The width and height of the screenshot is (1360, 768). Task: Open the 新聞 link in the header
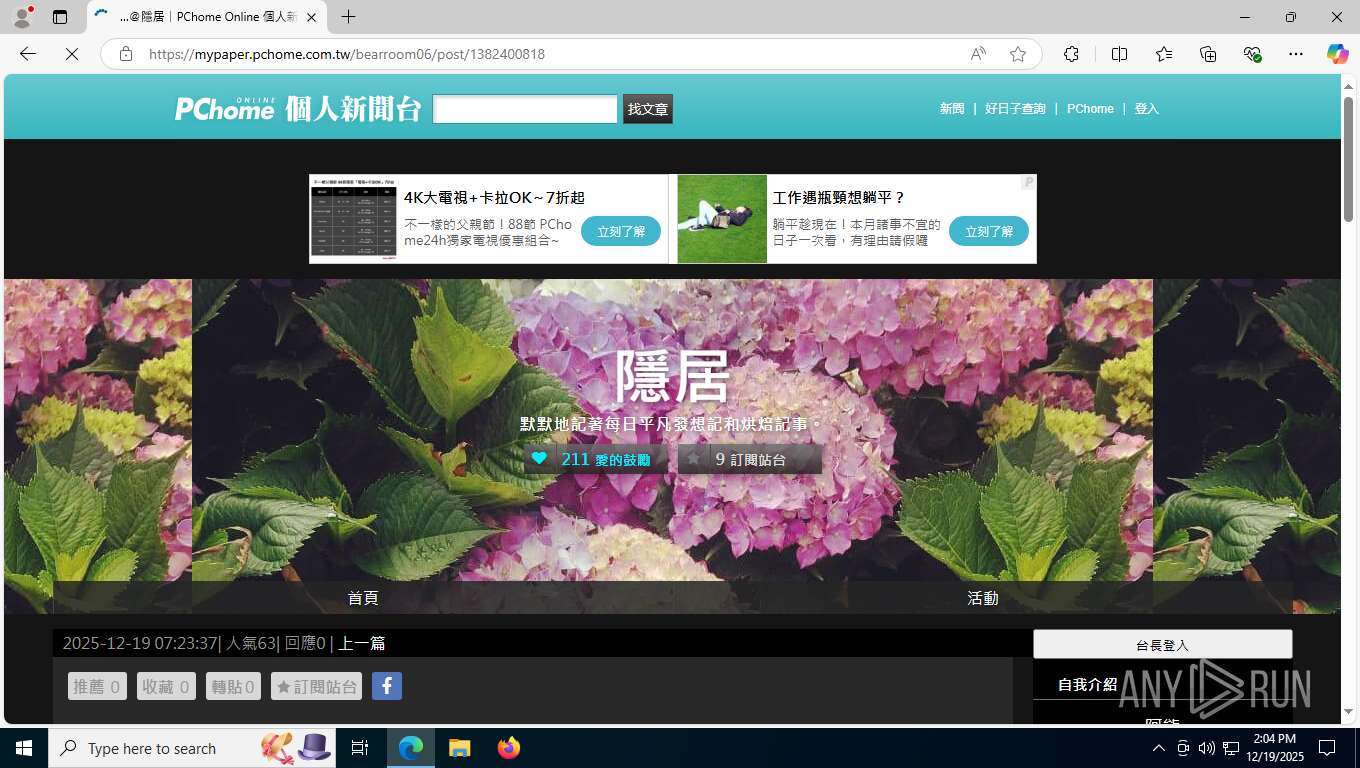[952, 109]
